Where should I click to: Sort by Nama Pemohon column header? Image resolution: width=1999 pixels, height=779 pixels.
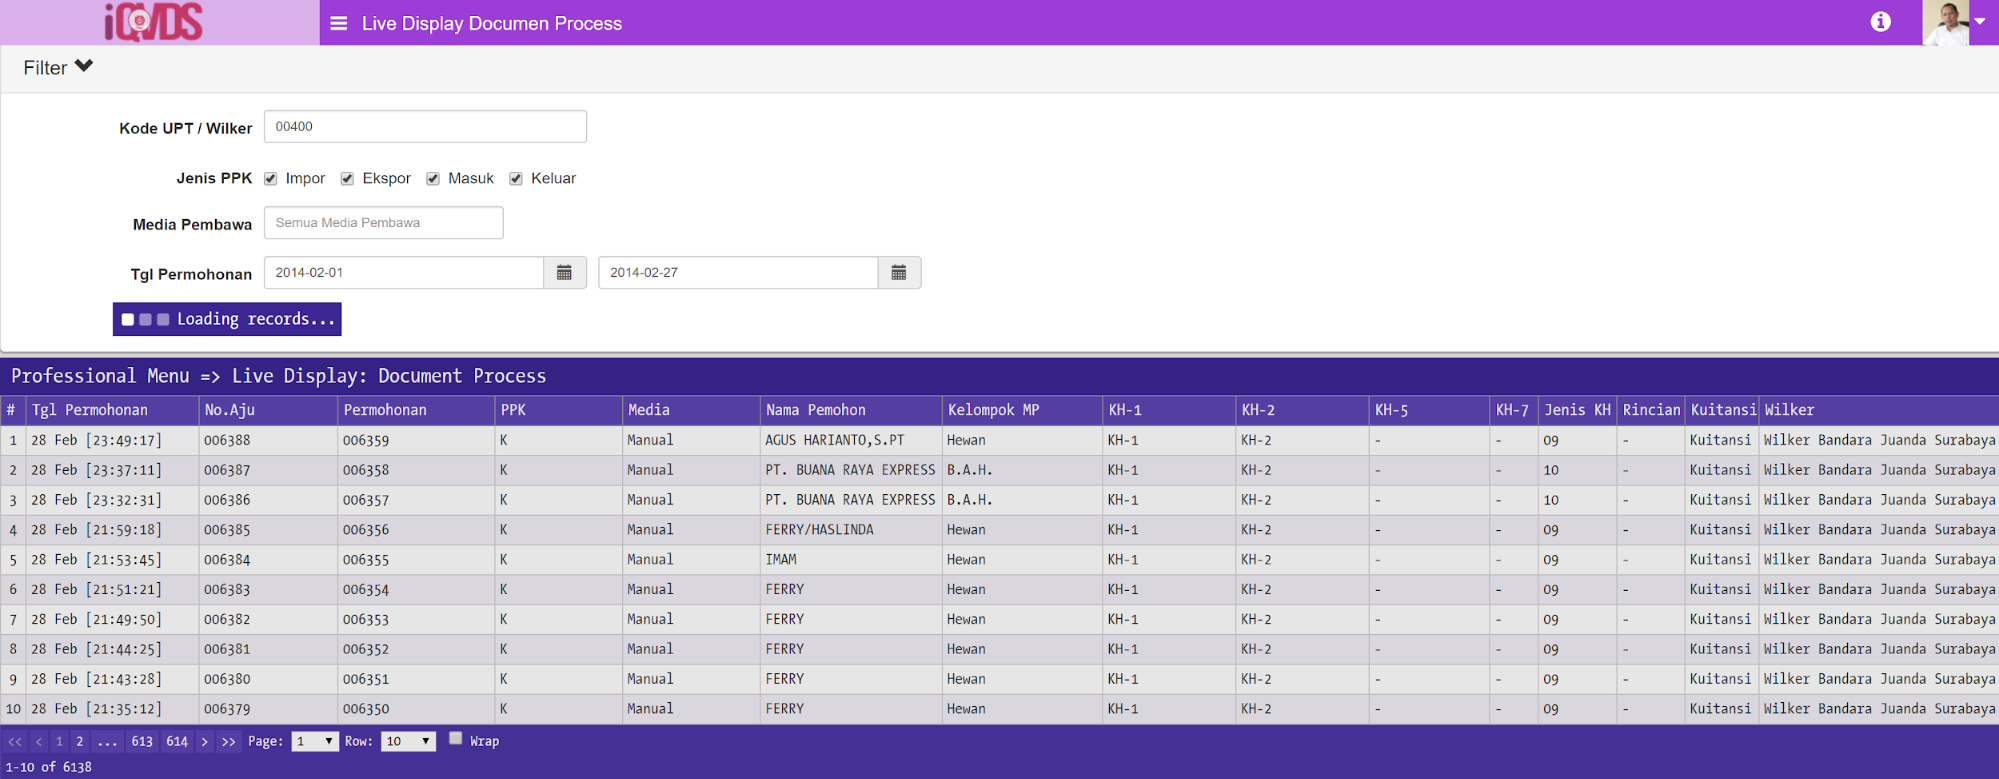point(815,410)
